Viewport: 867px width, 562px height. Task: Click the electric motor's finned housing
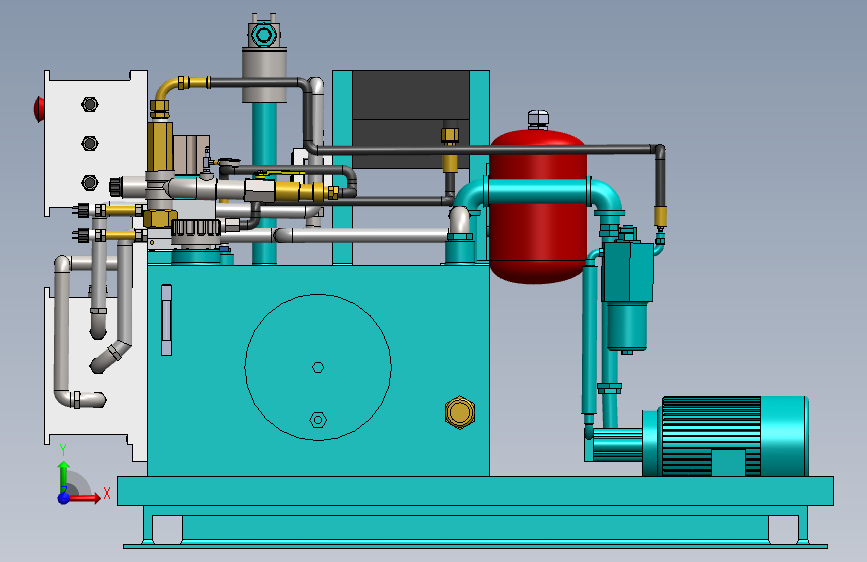[711, 436]
